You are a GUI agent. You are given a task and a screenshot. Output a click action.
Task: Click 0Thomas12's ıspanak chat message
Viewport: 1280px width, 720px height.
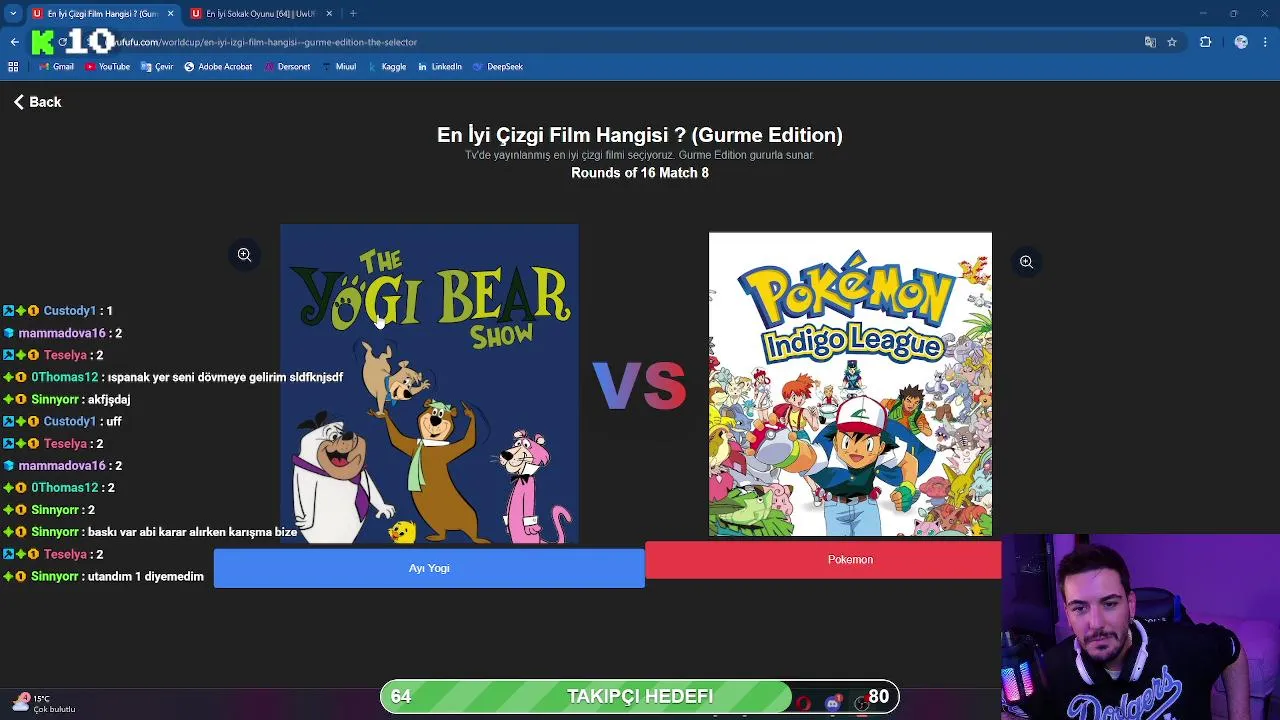[x=173, y=378]
